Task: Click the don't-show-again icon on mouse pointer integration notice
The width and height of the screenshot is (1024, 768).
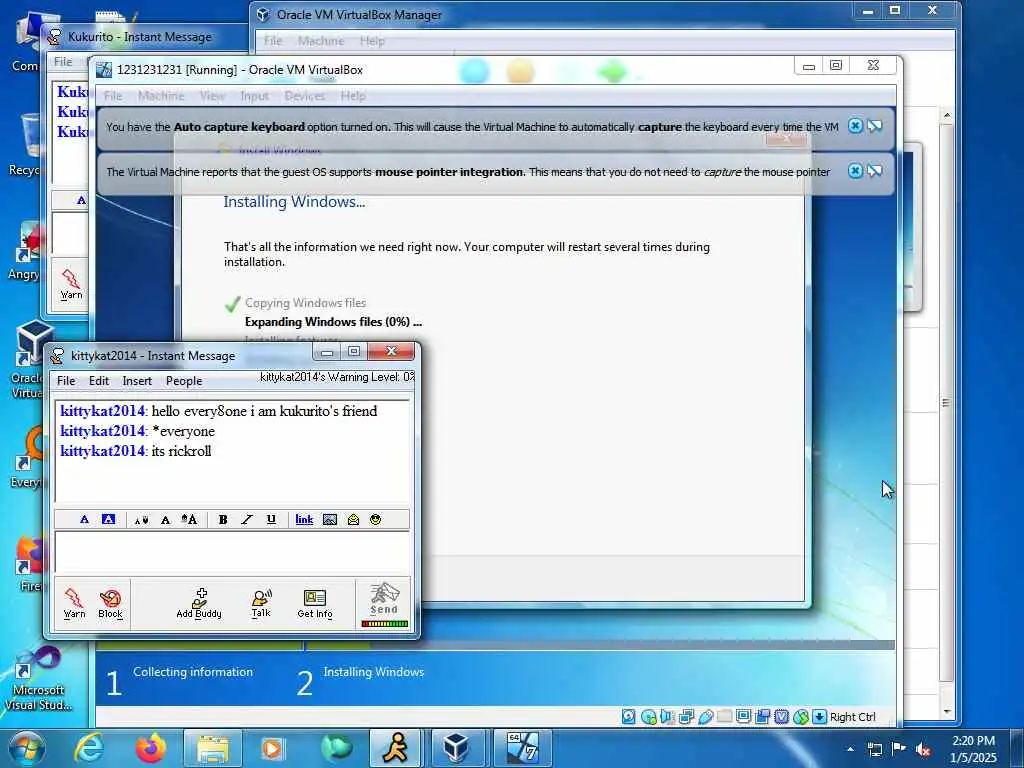Action: (874, 171)
